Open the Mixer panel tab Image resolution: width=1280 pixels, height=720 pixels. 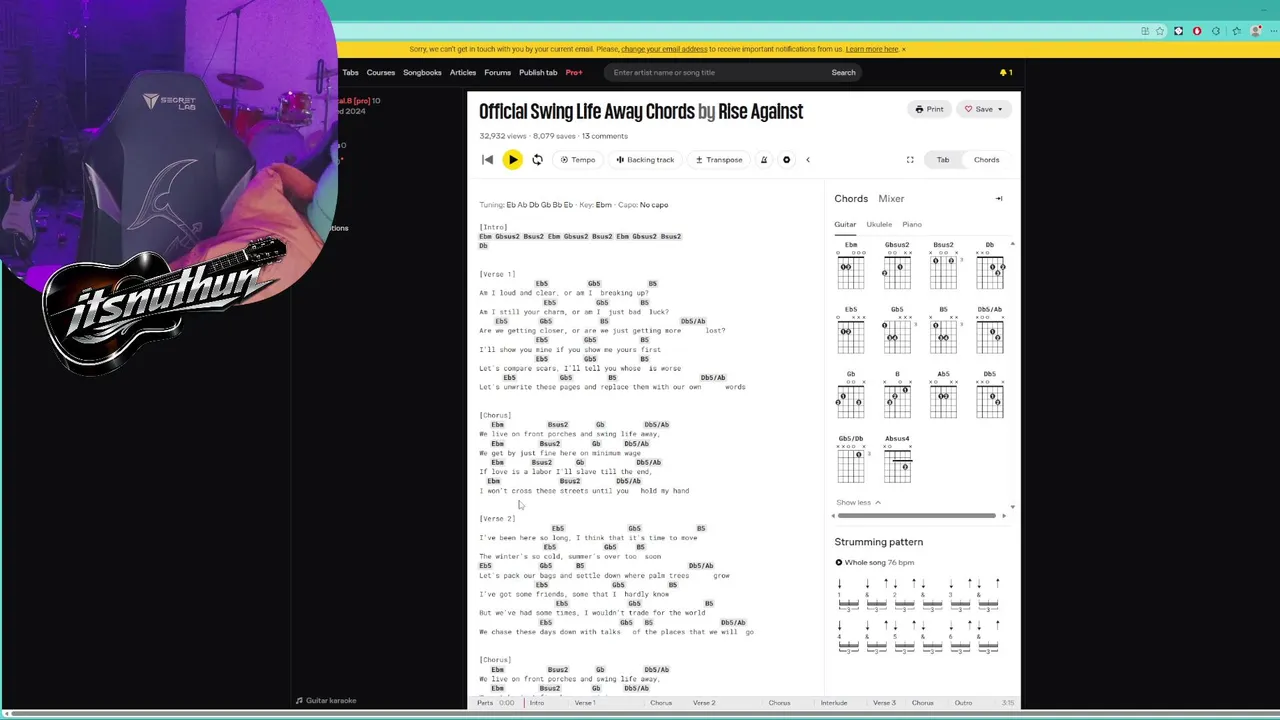point(891,199)
